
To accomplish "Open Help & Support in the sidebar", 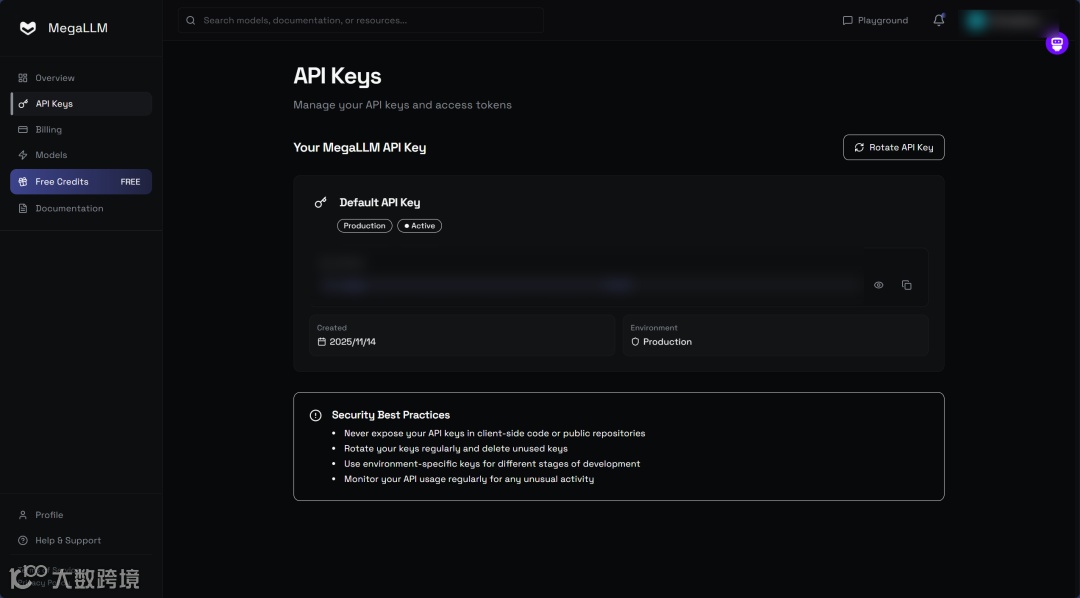I will pos(81,541).
